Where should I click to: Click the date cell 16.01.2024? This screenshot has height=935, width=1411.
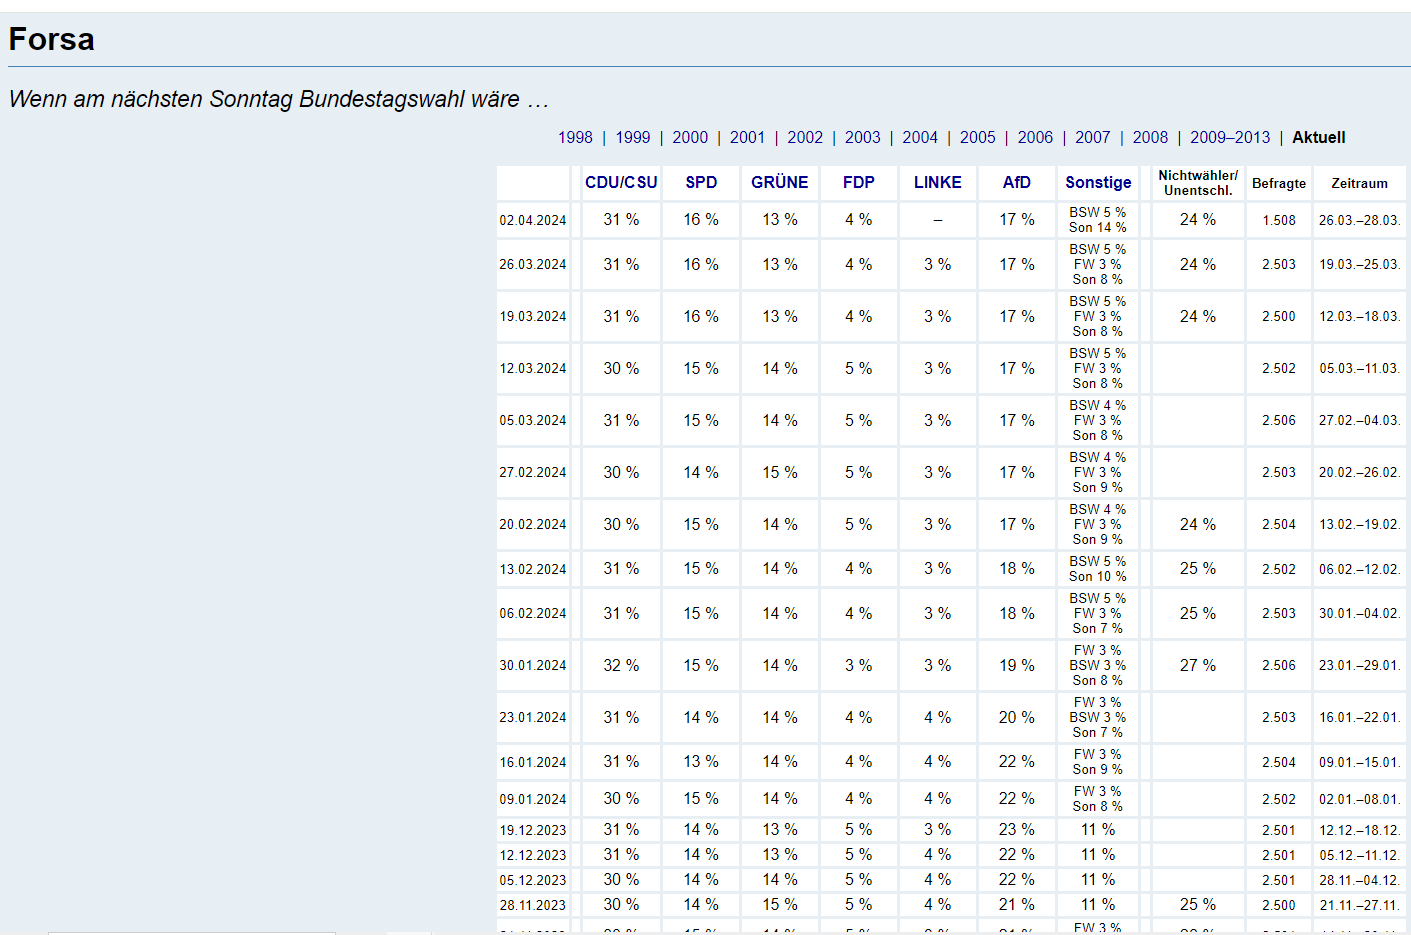[533, 762]
